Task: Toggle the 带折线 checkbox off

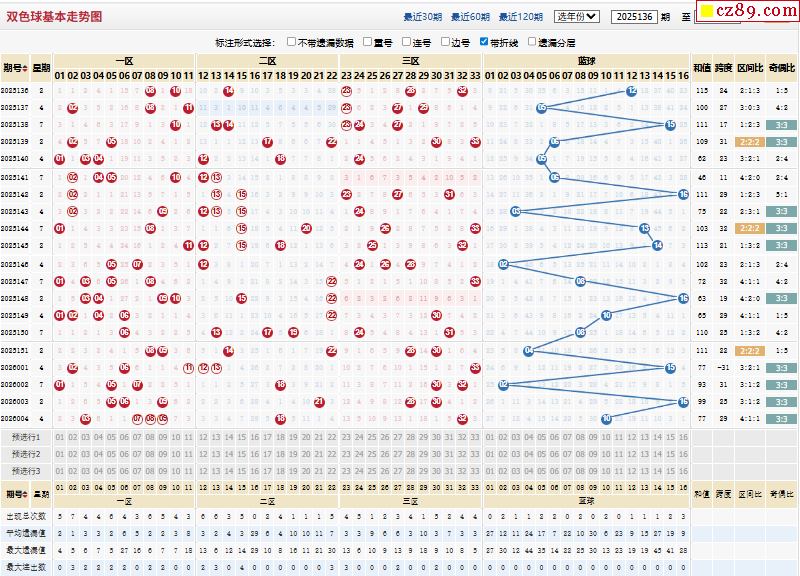Action: click(484, 42)
